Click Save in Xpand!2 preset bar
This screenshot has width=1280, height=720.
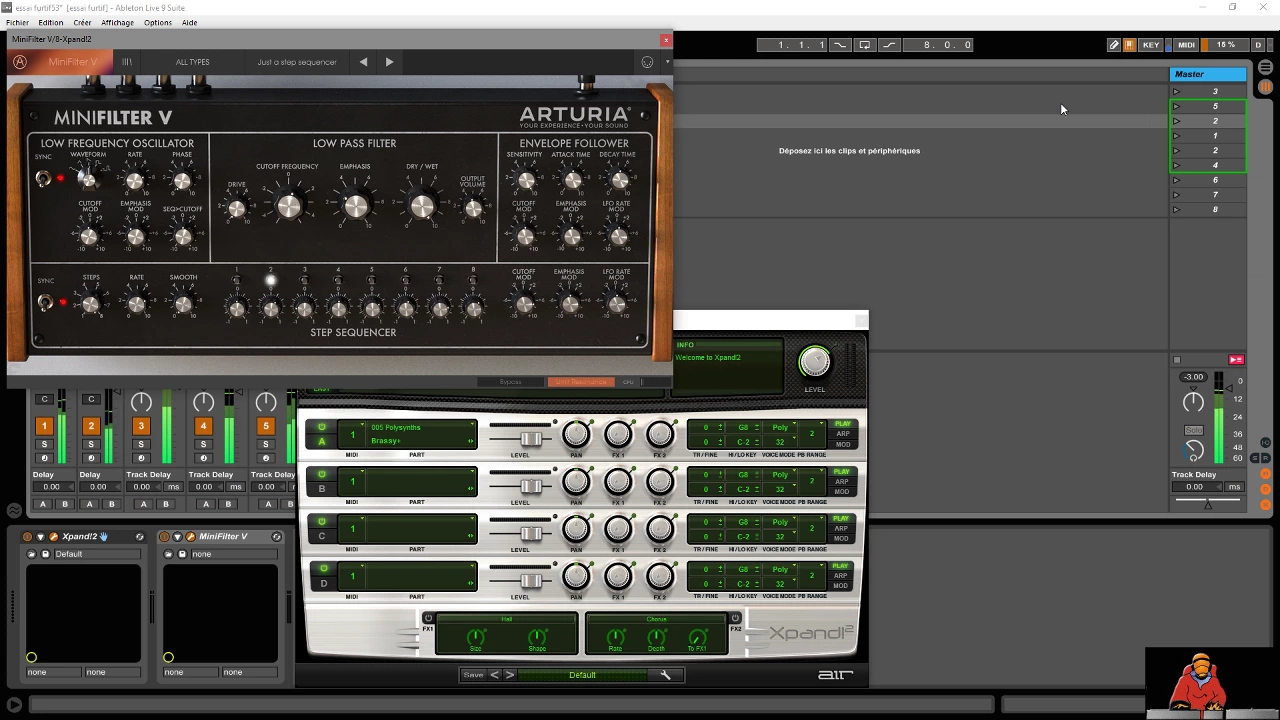tap(473, 675)
